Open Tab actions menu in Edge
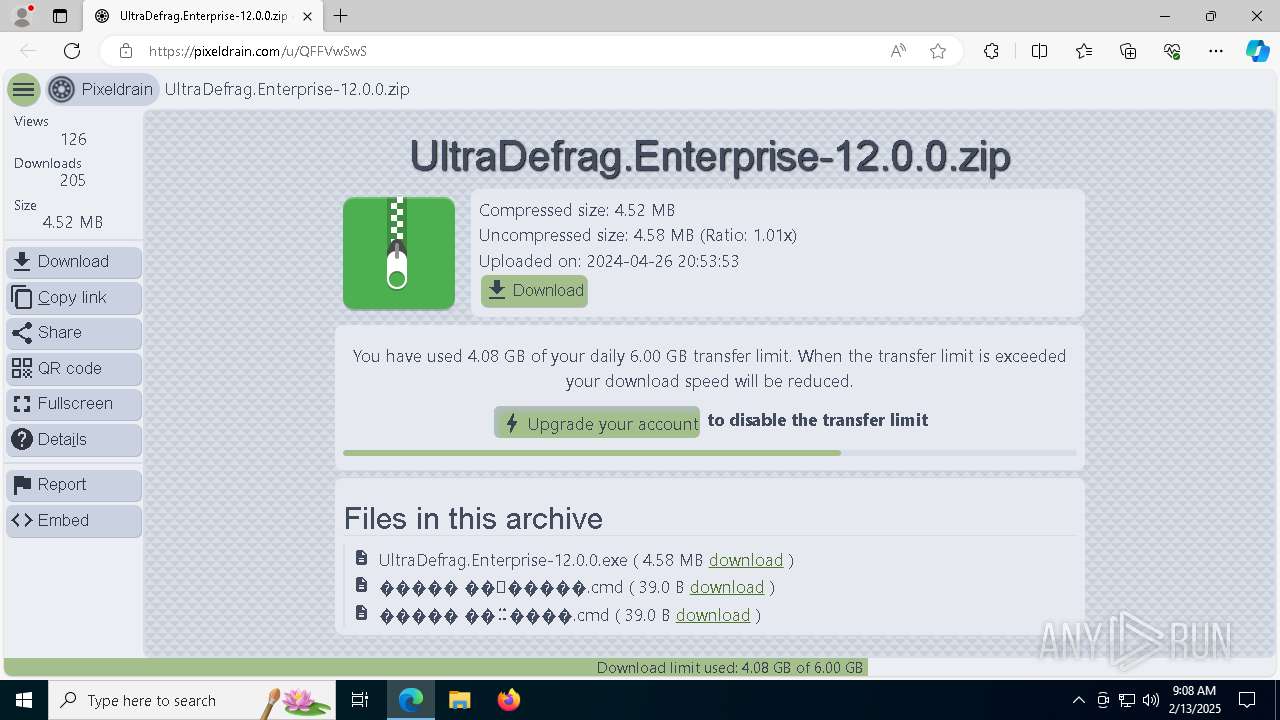 pos(60,16)
